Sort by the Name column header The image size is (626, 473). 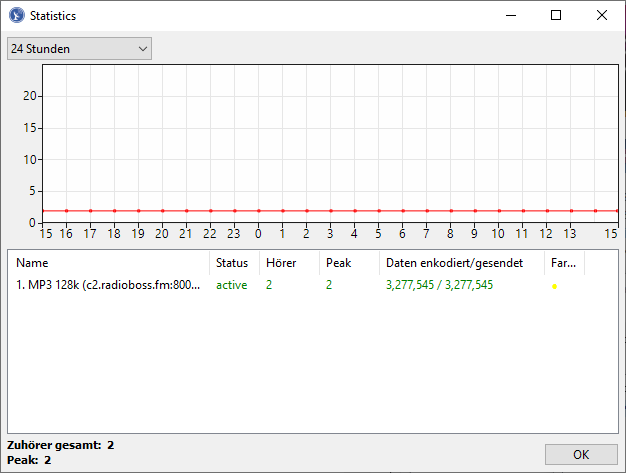[109, 263]
